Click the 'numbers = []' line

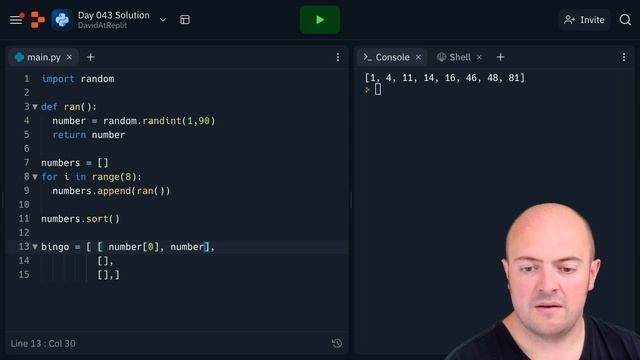pos(75,163)
